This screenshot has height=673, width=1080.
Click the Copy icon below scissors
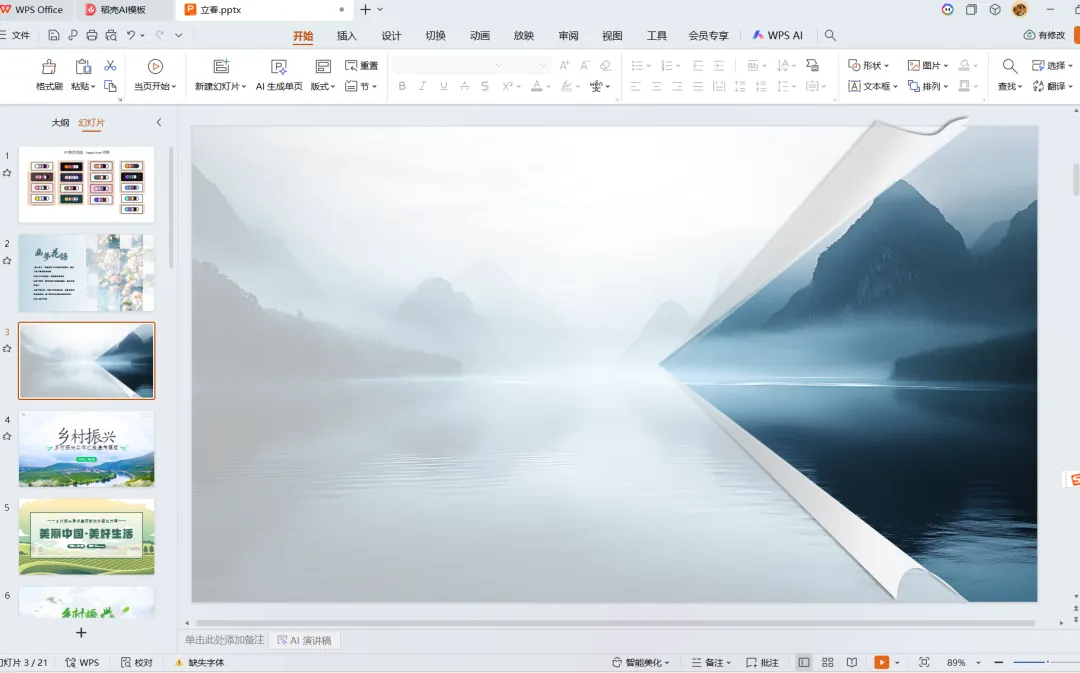(x=110, y=86)
